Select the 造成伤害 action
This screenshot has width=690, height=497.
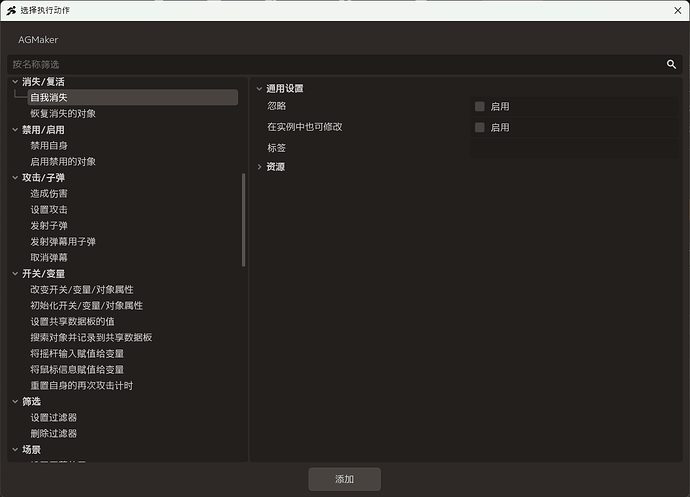[49, 194]
